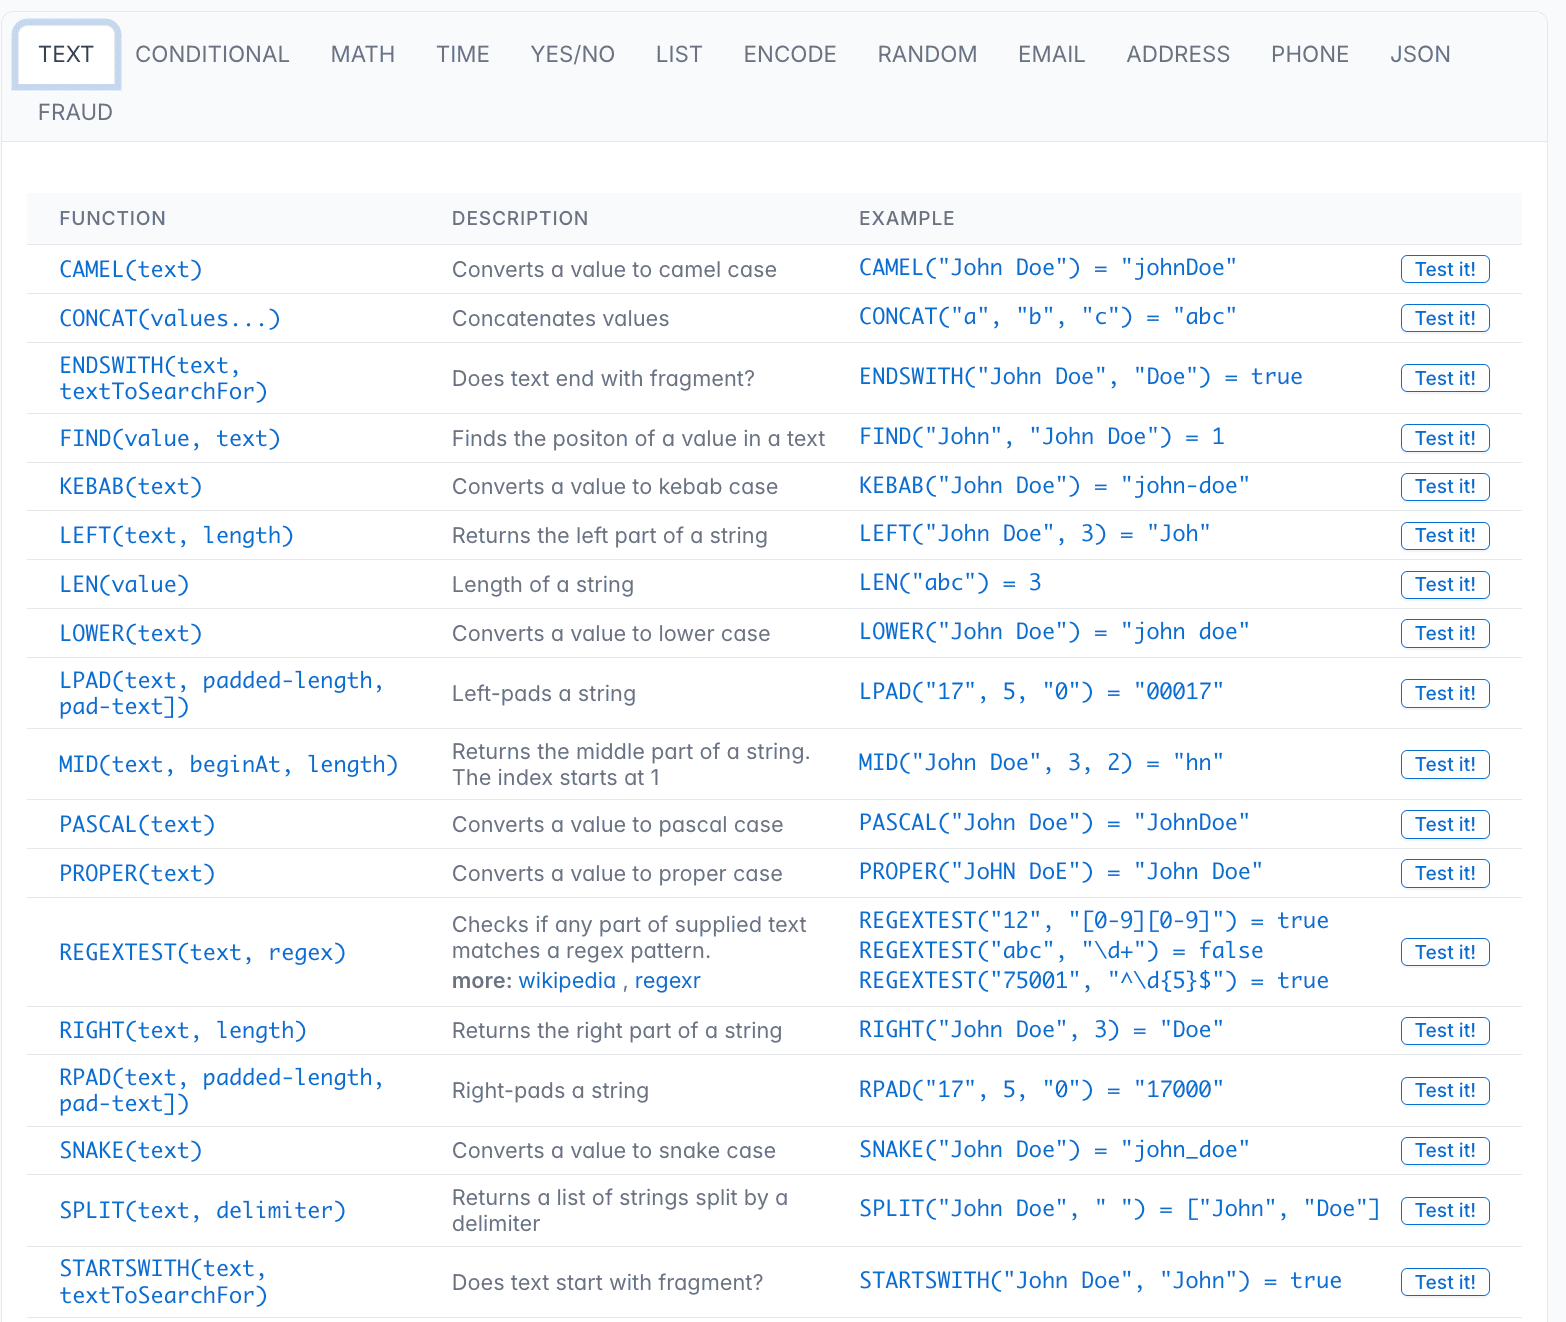
Task: Click Test it! for LPAD example
Action: (1445, 693)
